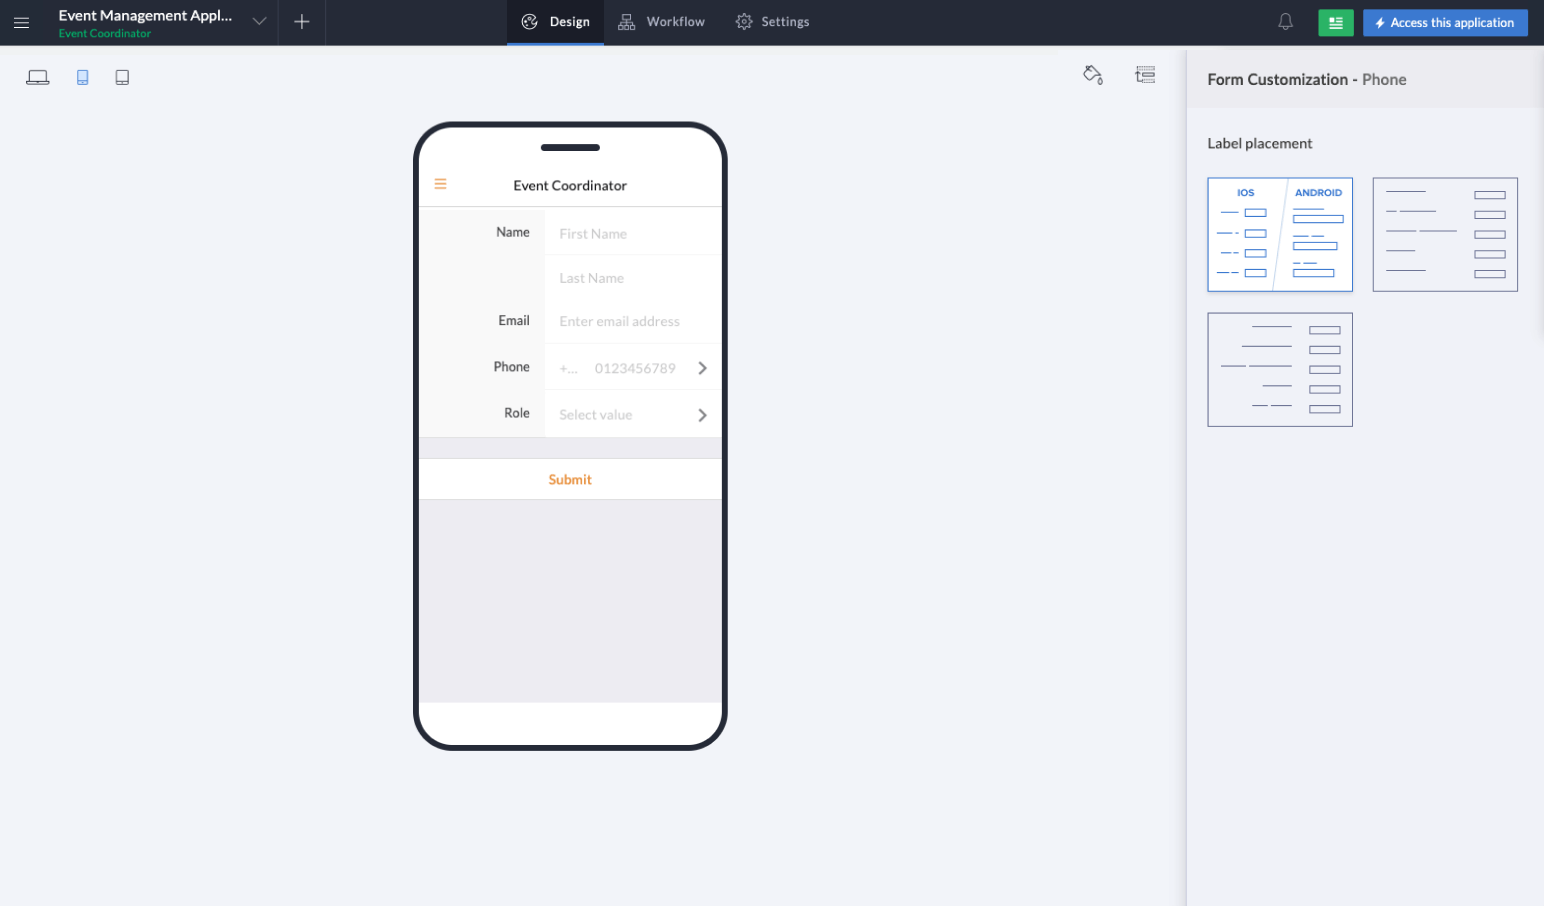Switch to tablet preview mode
The width and height of the screenshot is (1544, 906).
tap(122, 76)
